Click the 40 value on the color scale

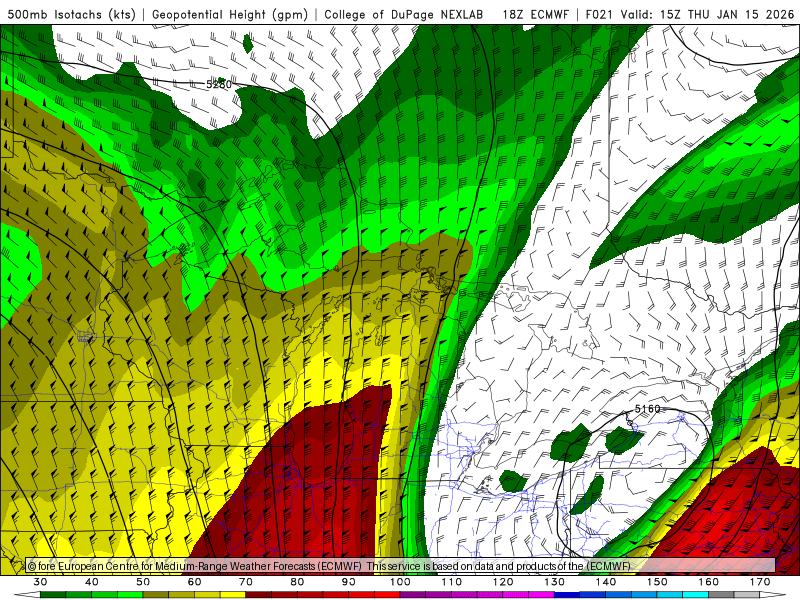pyautogui.click(x=91, y=582)
